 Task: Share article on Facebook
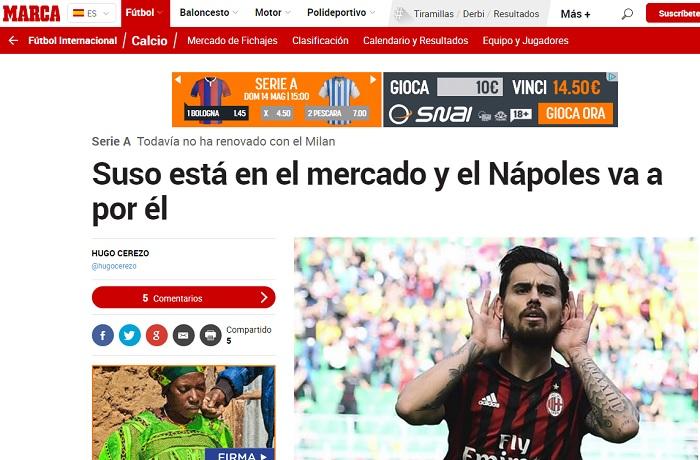[103, 335]
